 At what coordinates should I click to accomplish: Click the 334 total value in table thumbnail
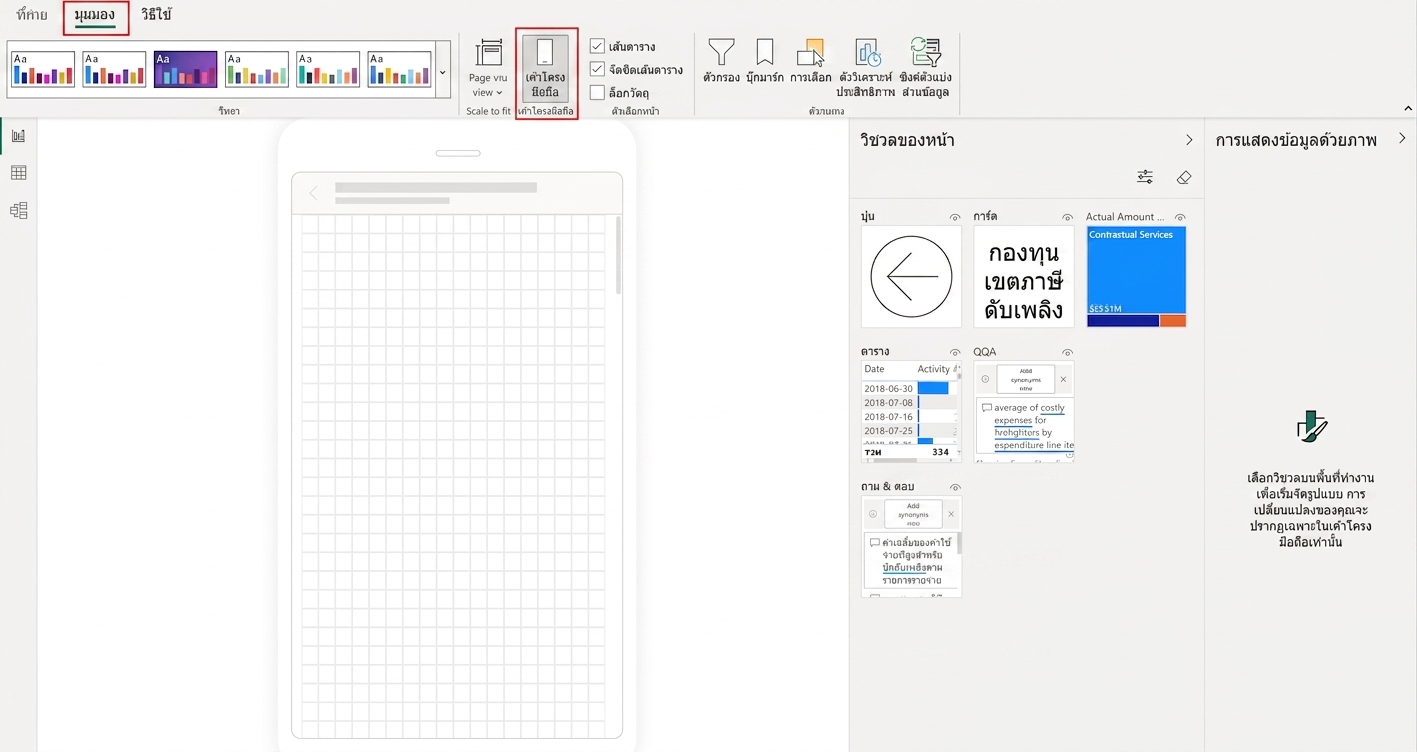pos(940,452)
